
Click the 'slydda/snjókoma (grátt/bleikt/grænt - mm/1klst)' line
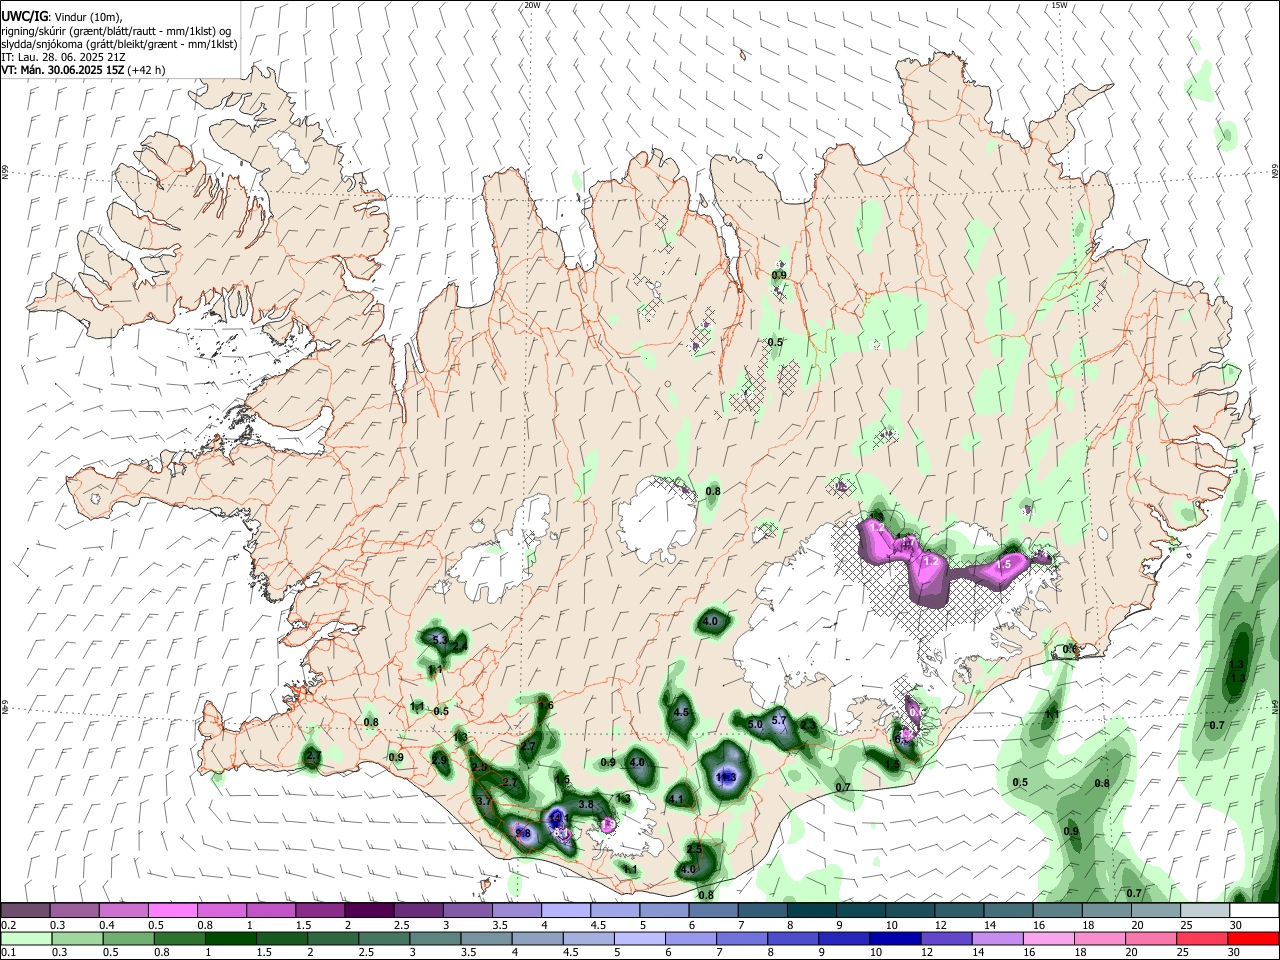(119, 44)
